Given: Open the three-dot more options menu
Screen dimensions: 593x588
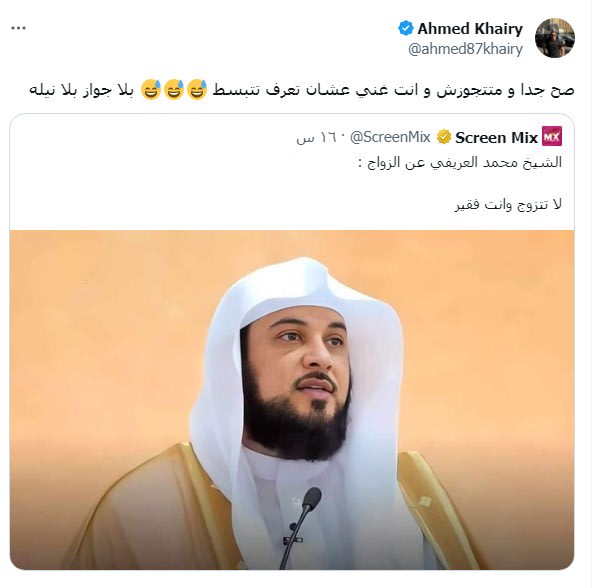Looking at the screenshot, I should (x=19, y=28).
